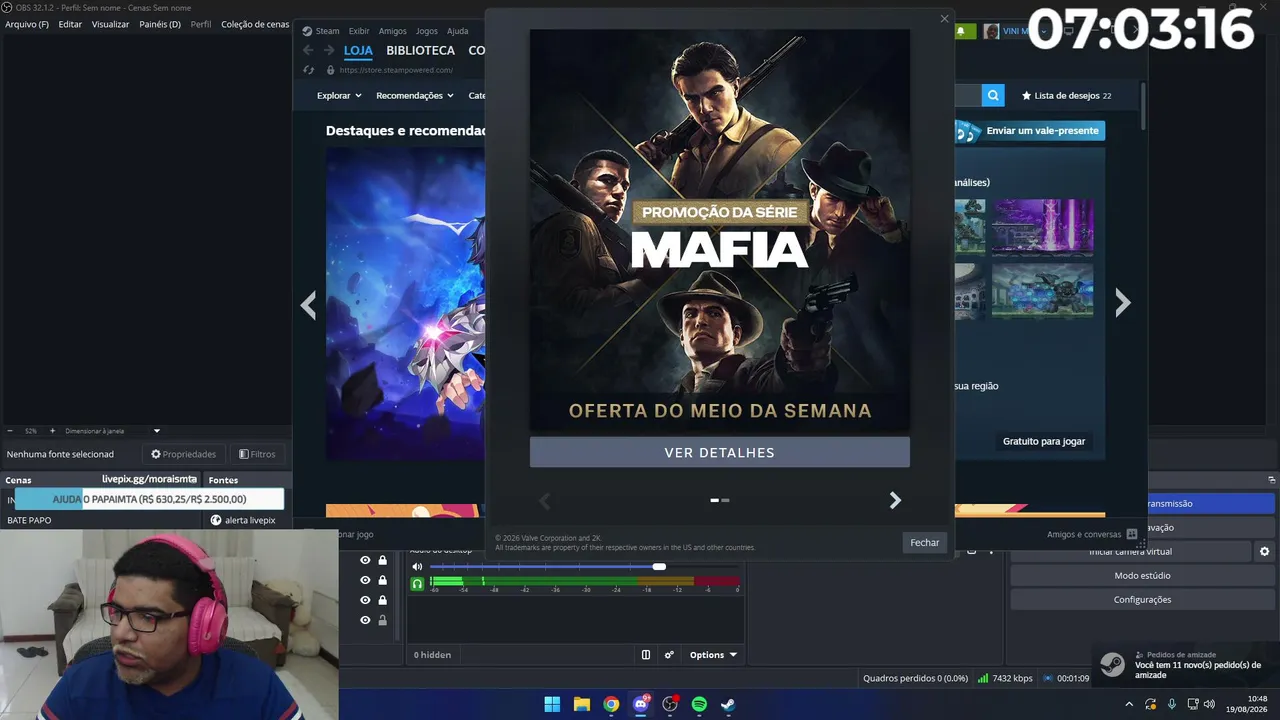Zoom out the OBS preview
This screenshot has height=720, width=1280.
[11, 431]
